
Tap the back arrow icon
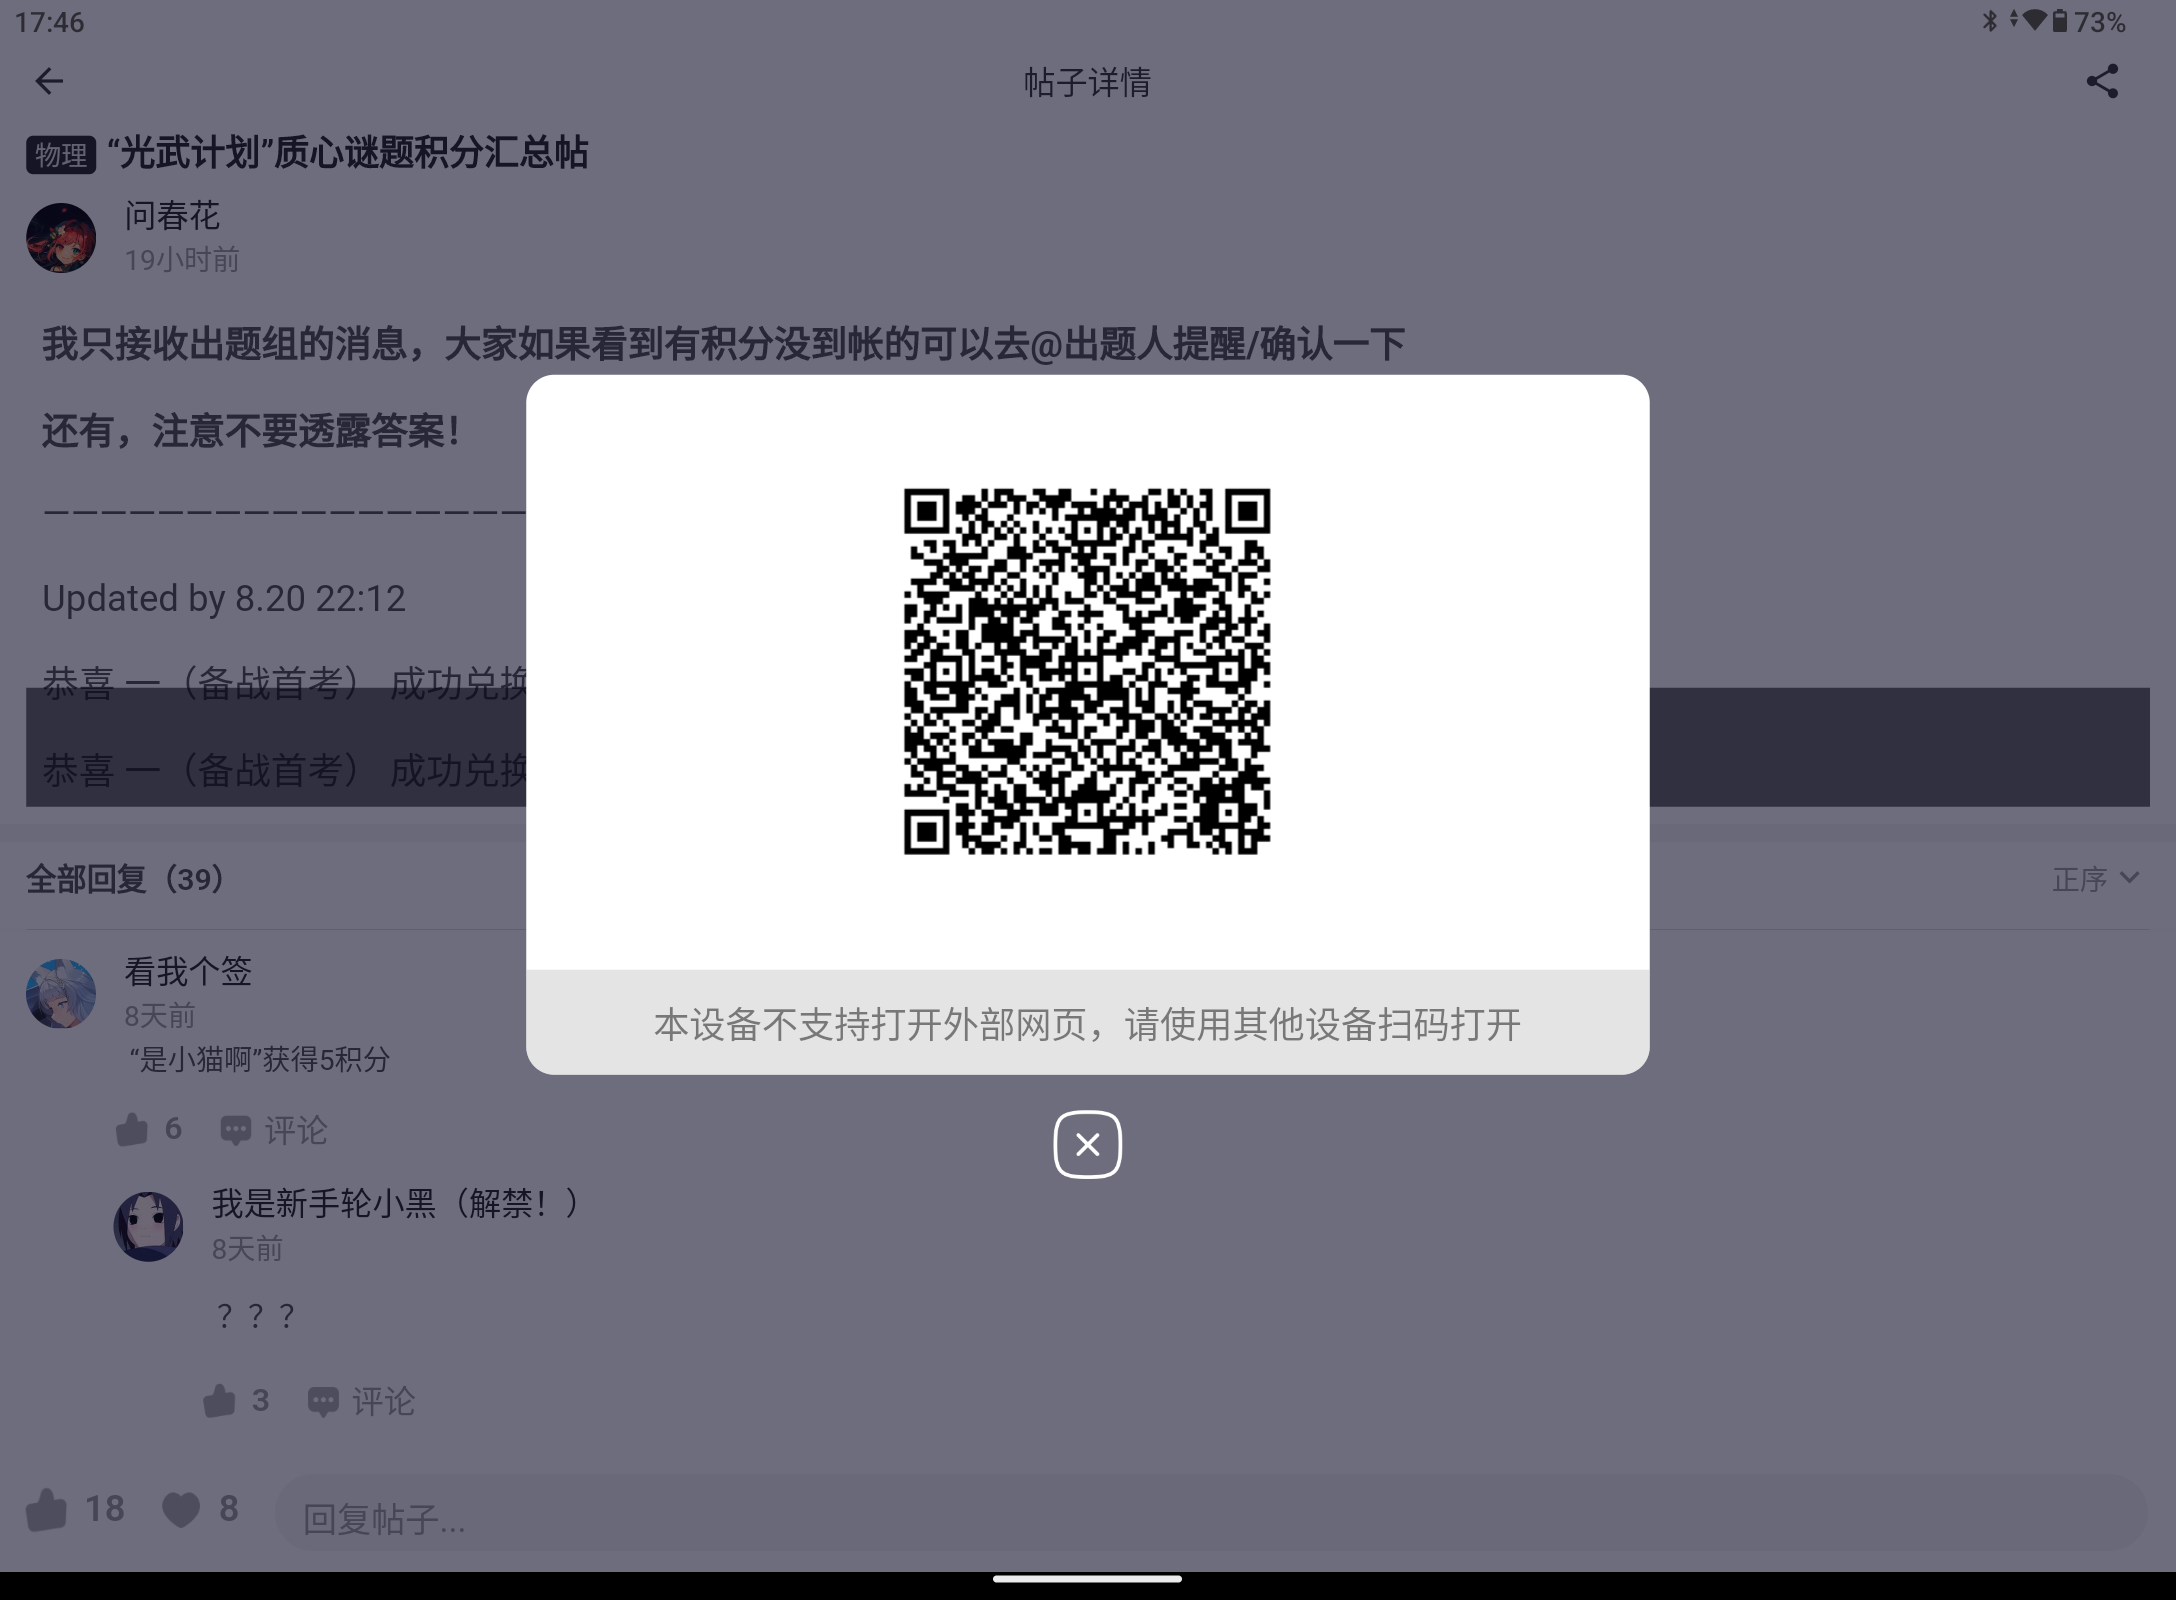[x=49, y=81]
